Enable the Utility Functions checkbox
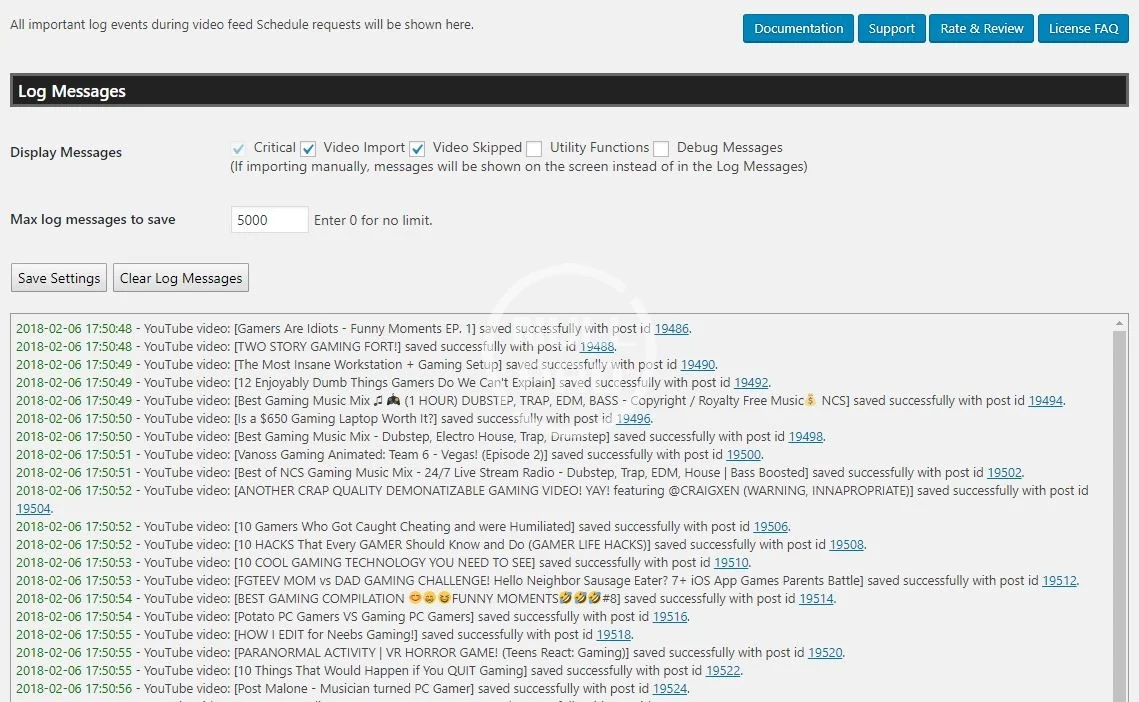 (534, 149)
